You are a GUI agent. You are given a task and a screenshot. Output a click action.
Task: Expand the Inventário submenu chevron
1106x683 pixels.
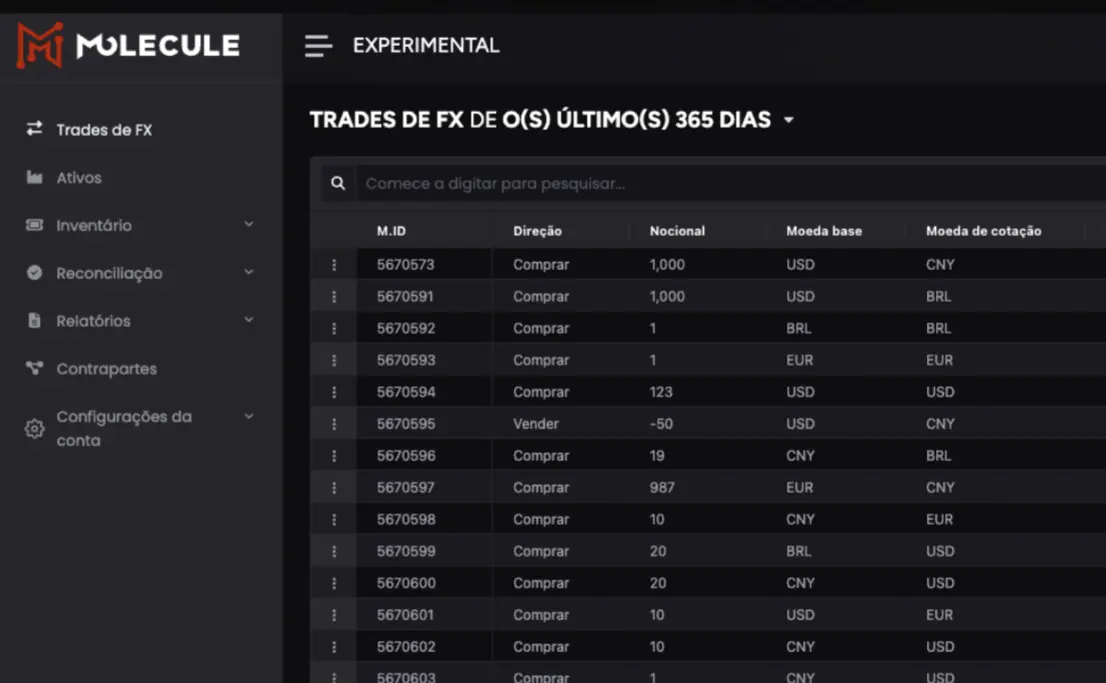(249, 224)
